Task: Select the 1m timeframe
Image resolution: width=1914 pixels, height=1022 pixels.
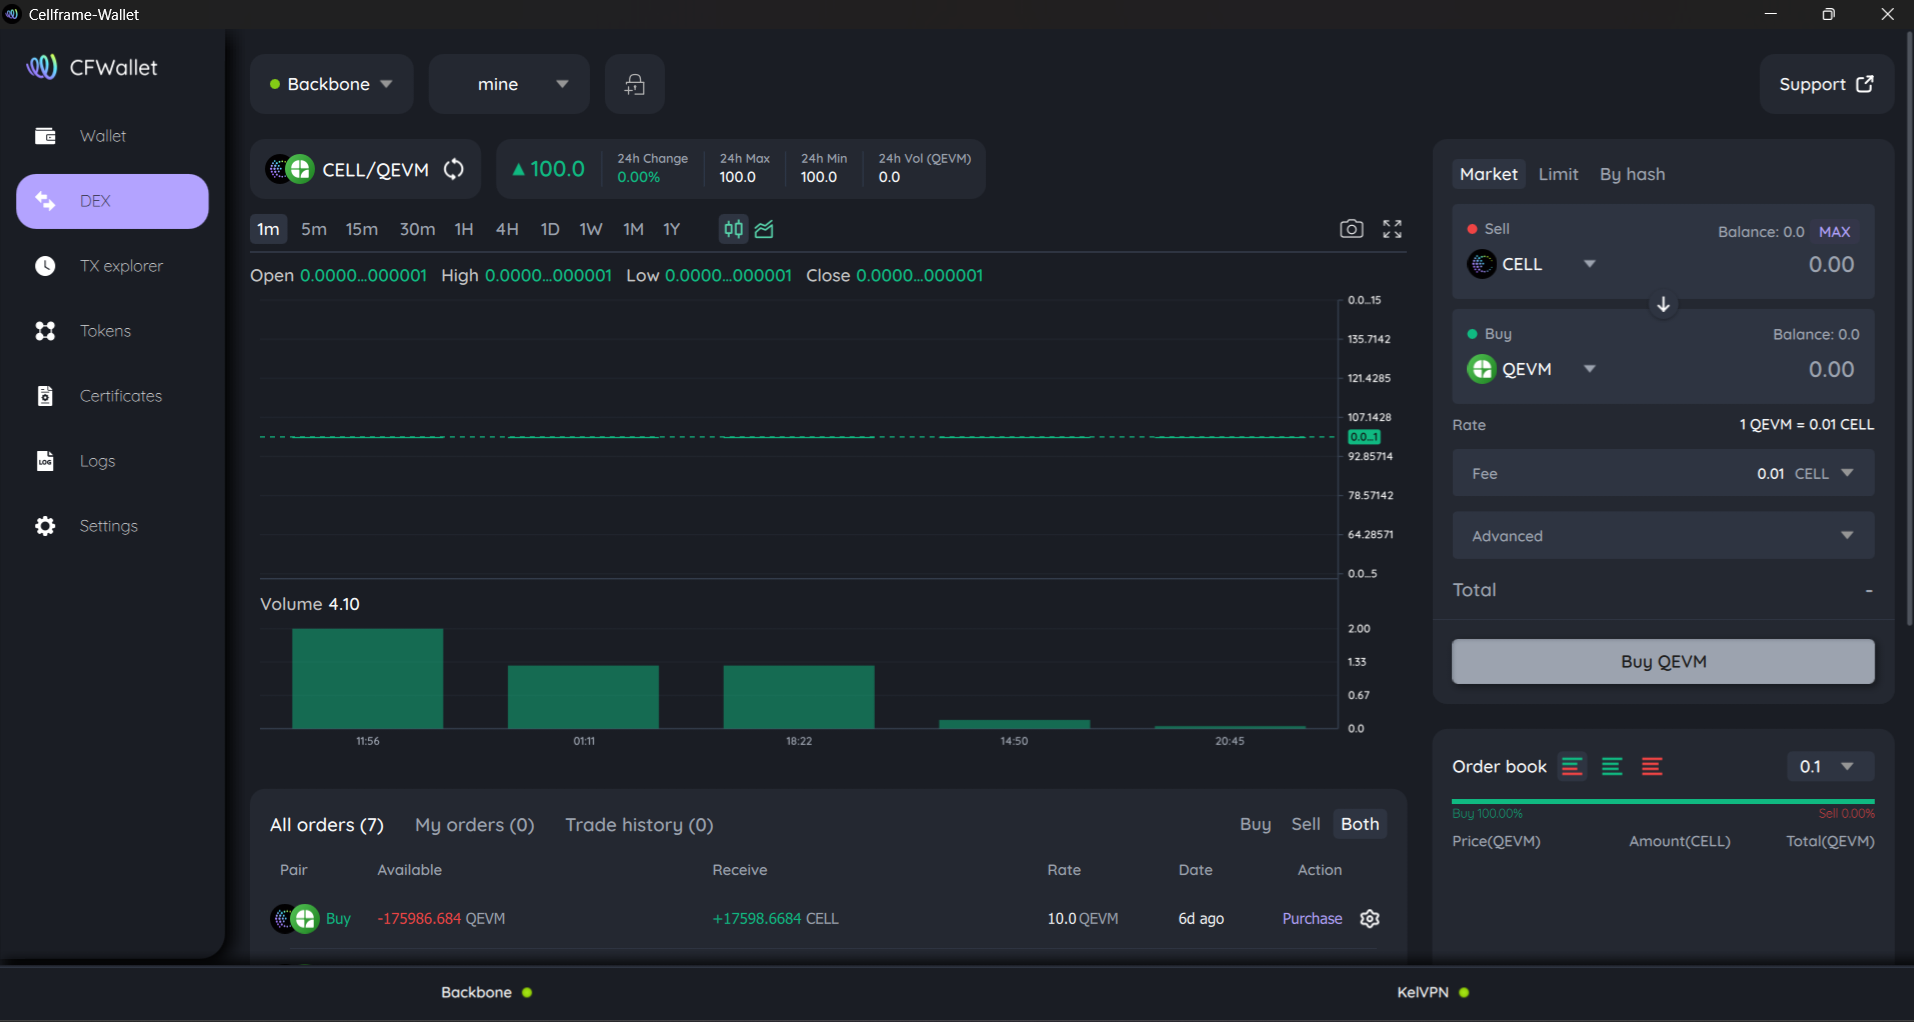Action: pos(268,229)
